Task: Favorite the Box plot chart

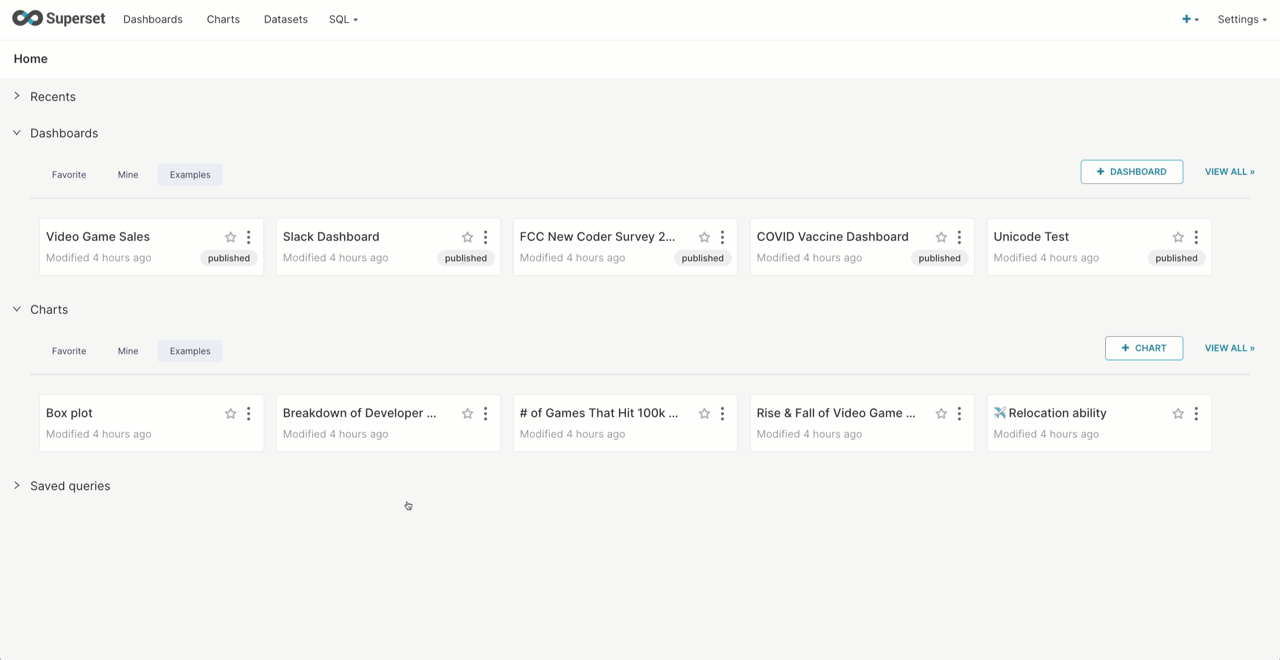Action: point(231,414)
